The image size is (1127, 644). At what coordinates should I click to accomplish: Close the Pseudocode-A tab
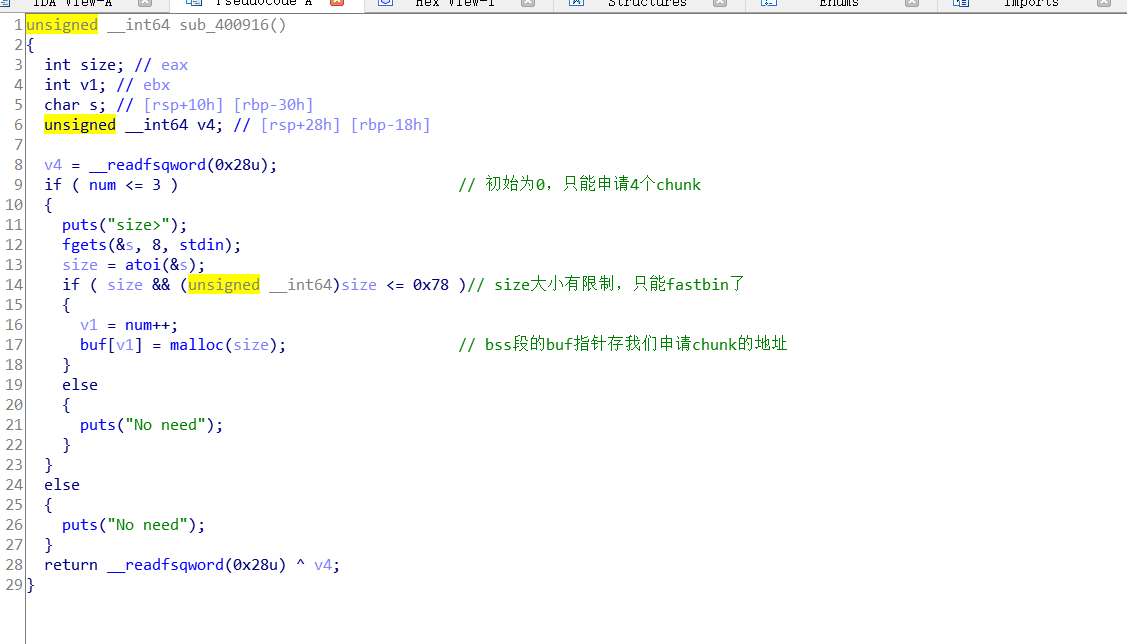pos(335,4)
